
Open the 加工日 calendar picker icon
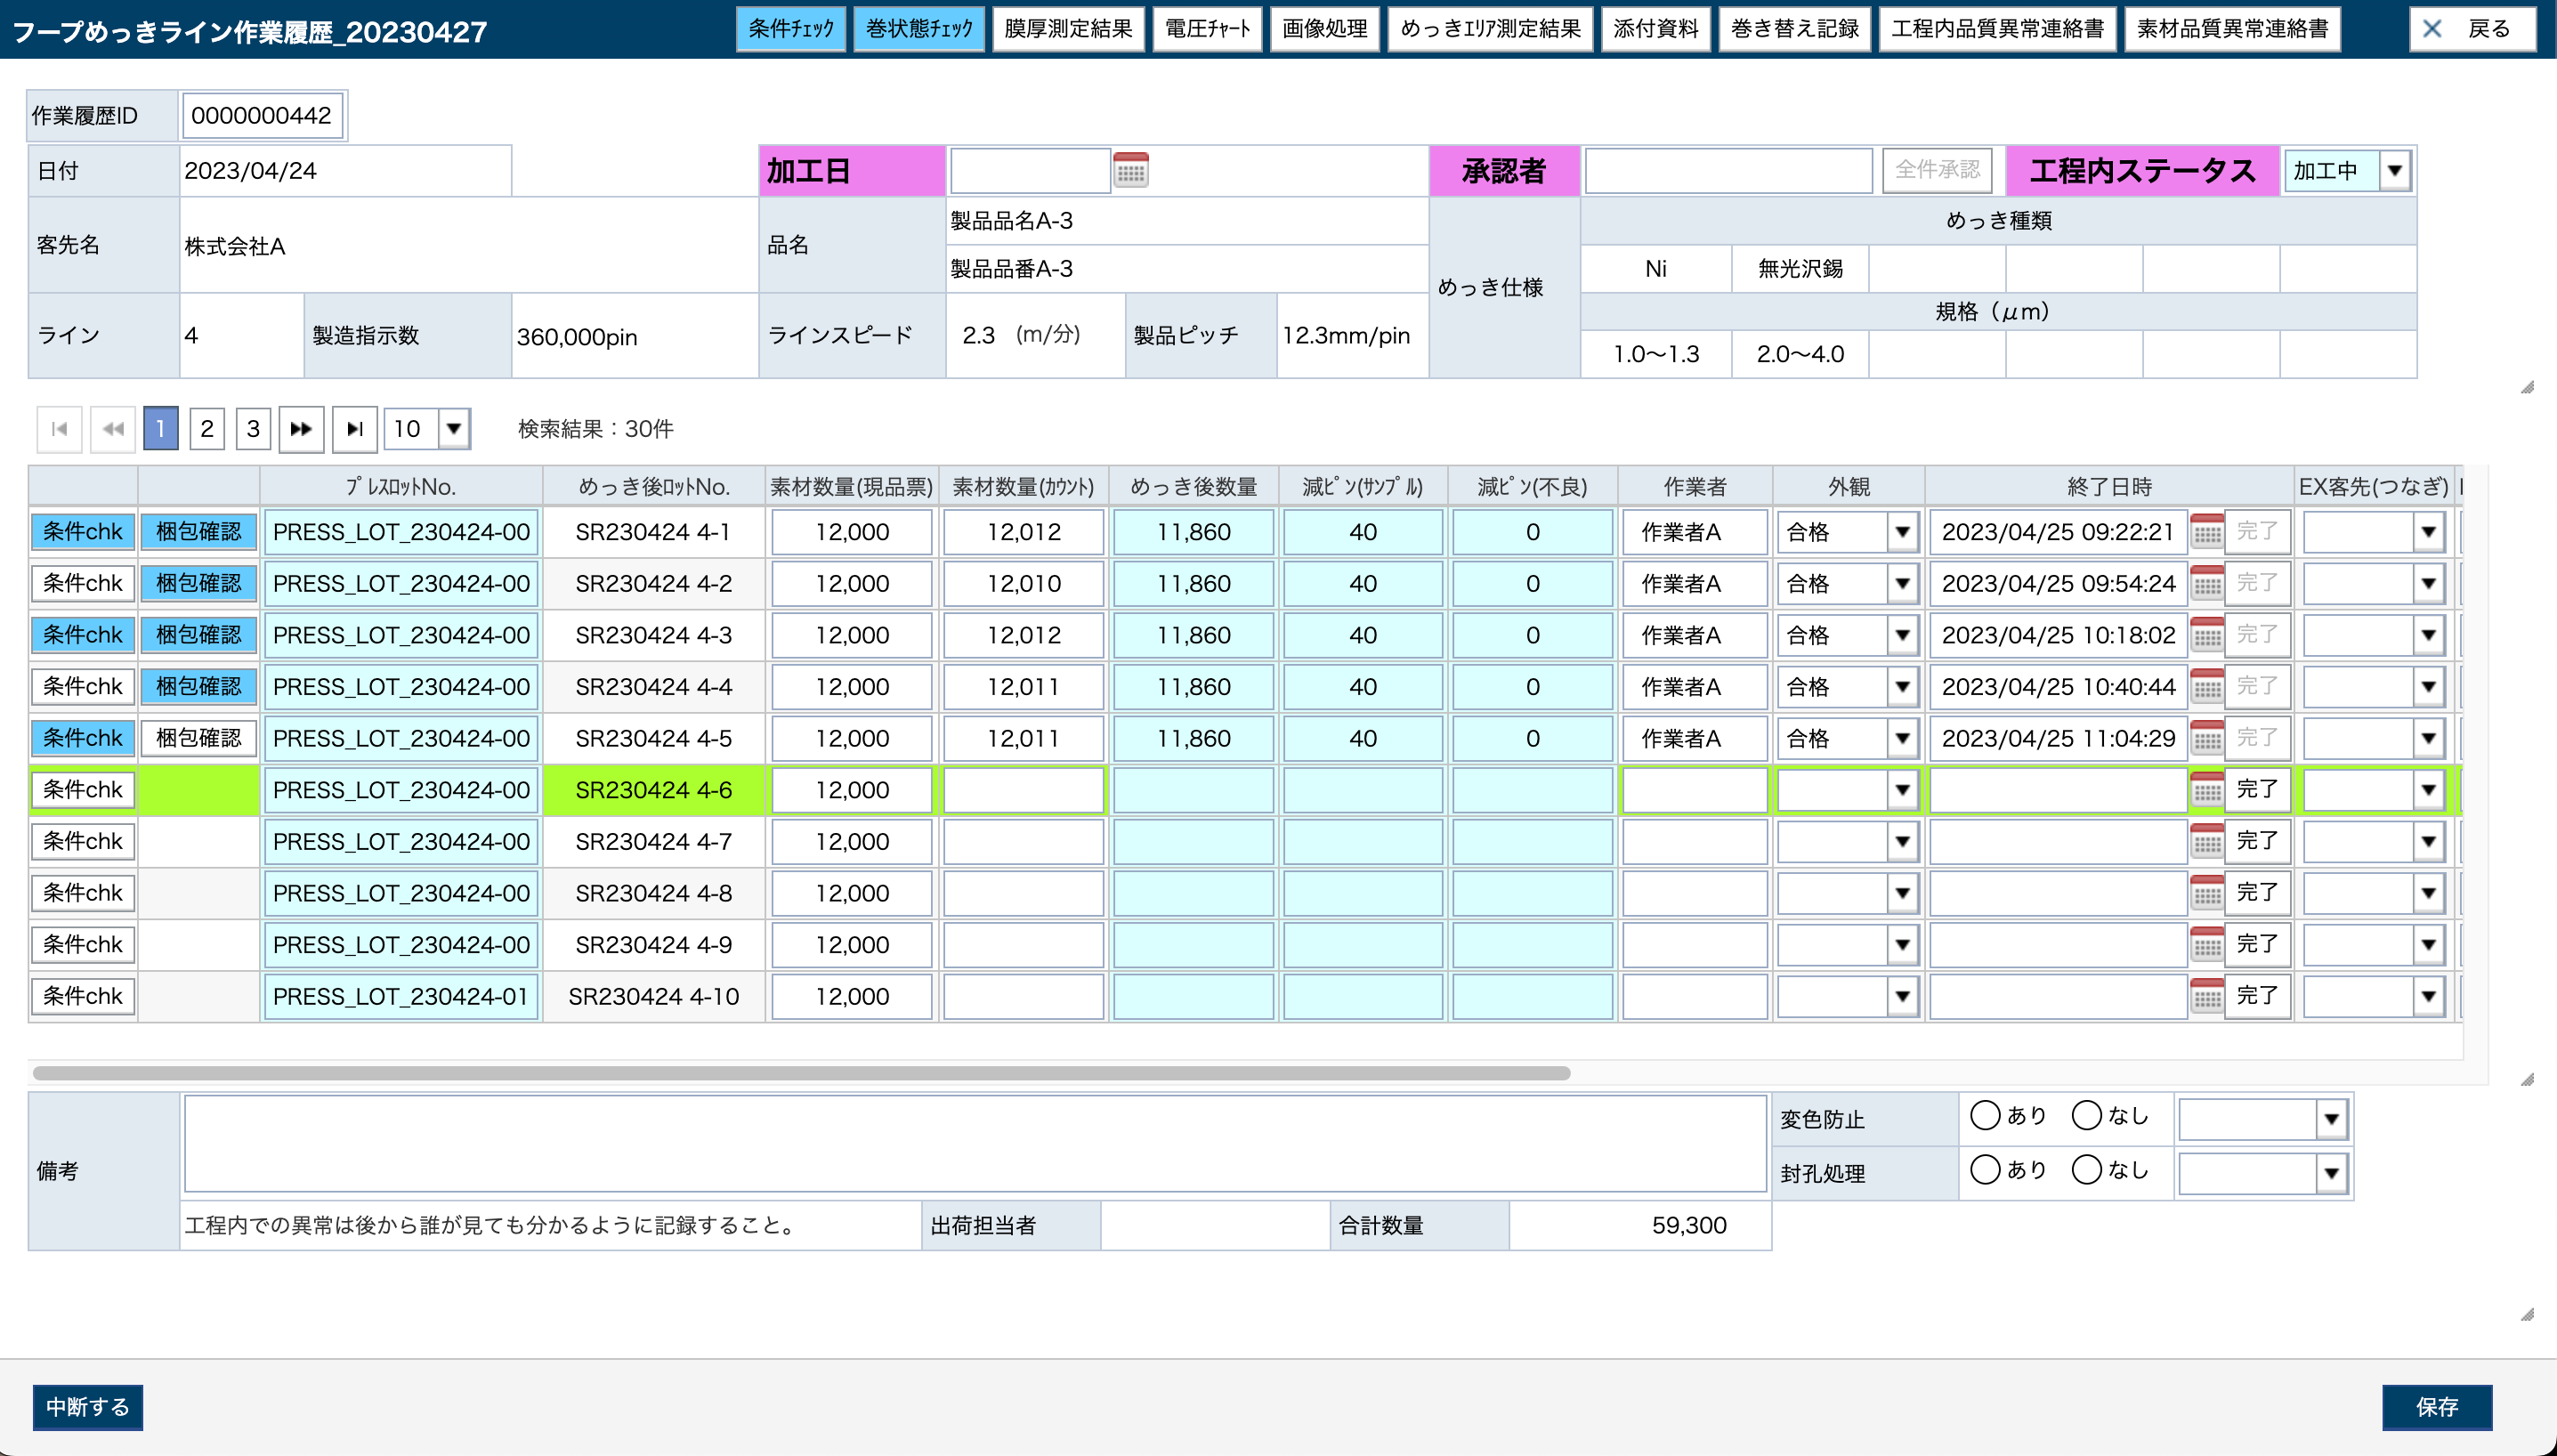[1130, 171]
